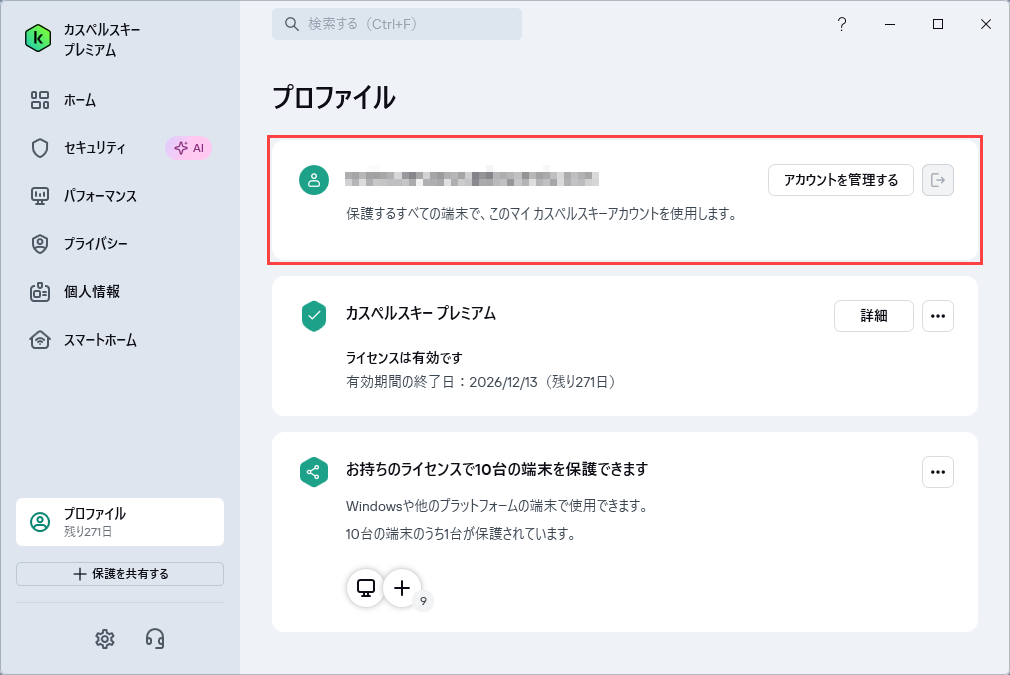Viewport: 1010px width, 675px height.
Task: Click the heading お持ちのライセンスで10台の端末を保護できます
Action: coord(497,470)
